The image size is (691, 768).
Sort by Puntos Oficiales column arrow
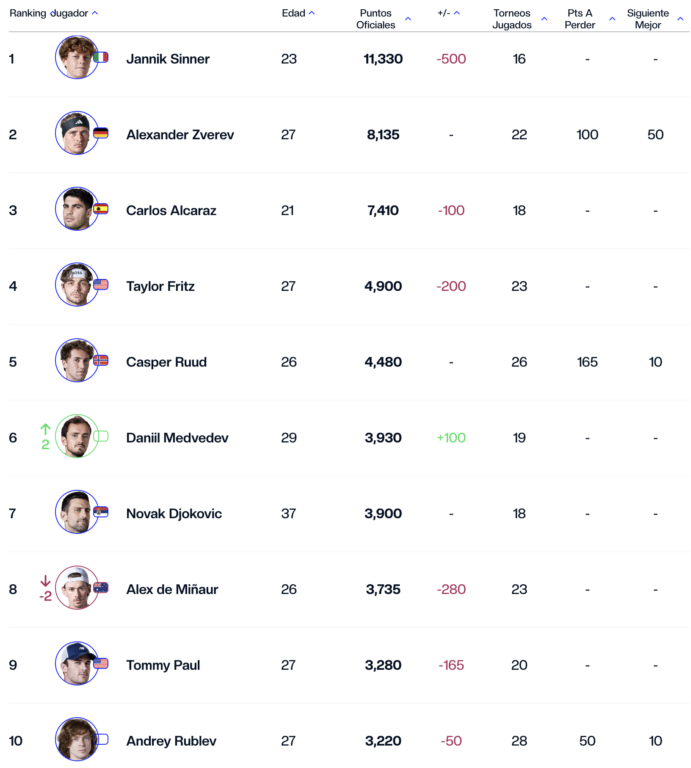pos(408,19)
